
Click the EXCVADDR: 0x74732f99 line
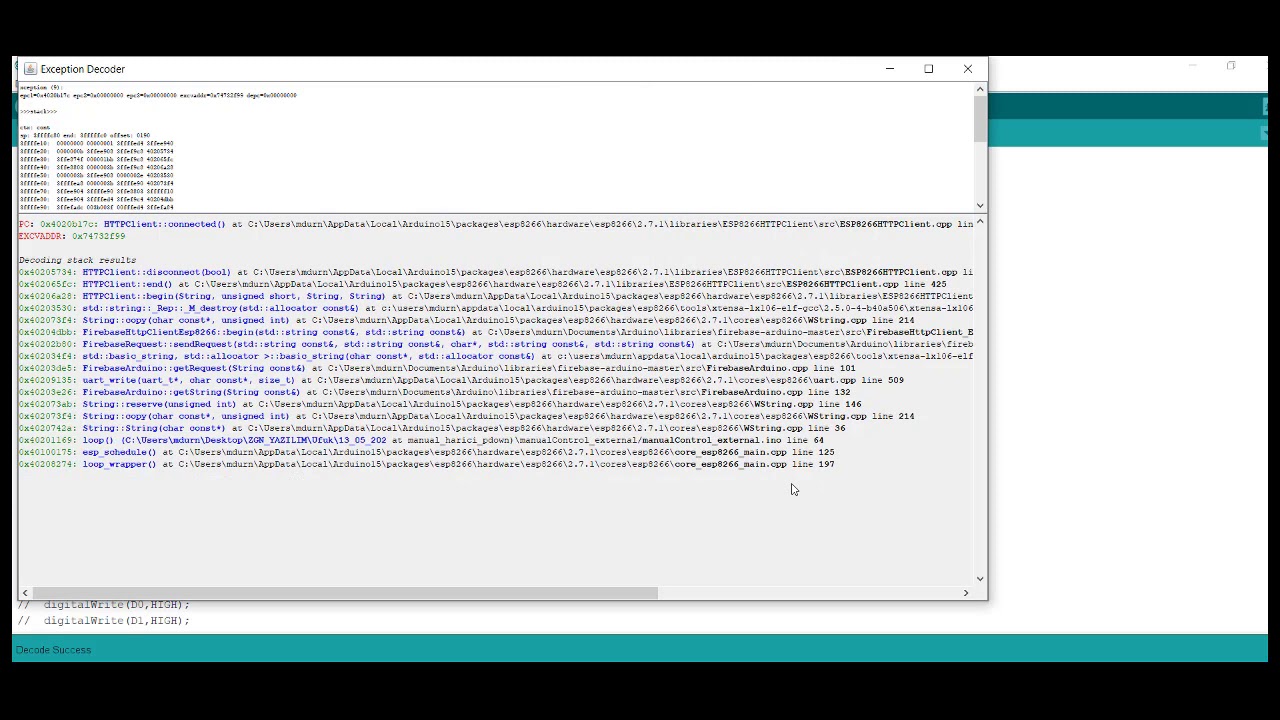[72, 236]
